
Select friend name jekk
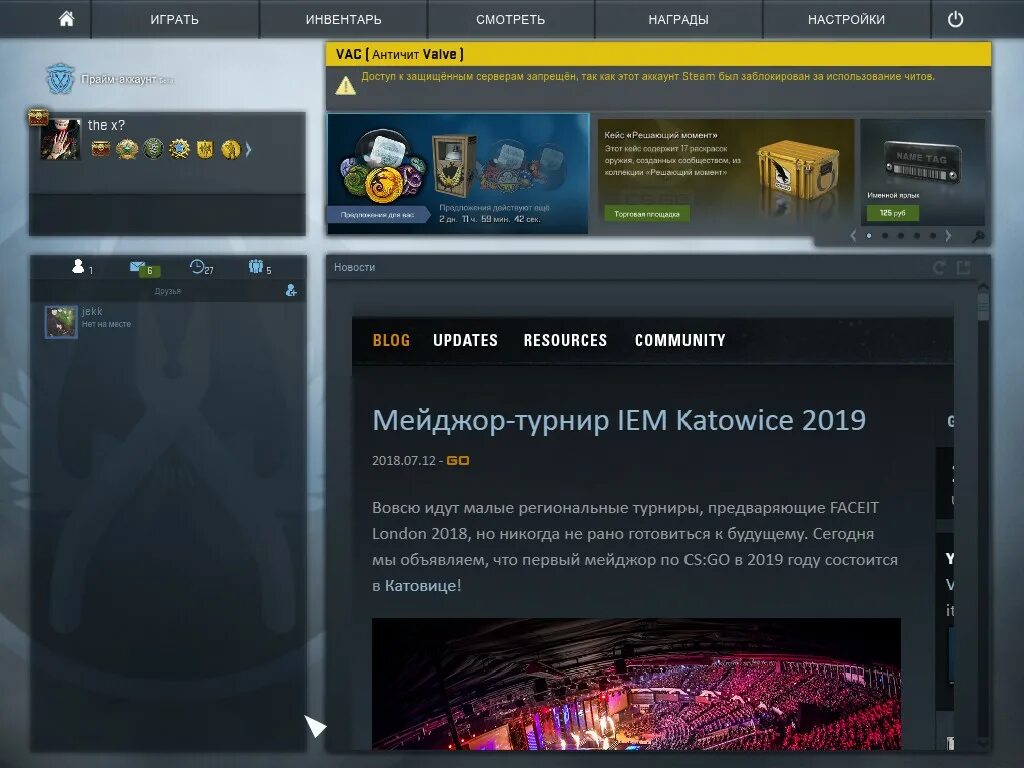(x=92, y=312)
